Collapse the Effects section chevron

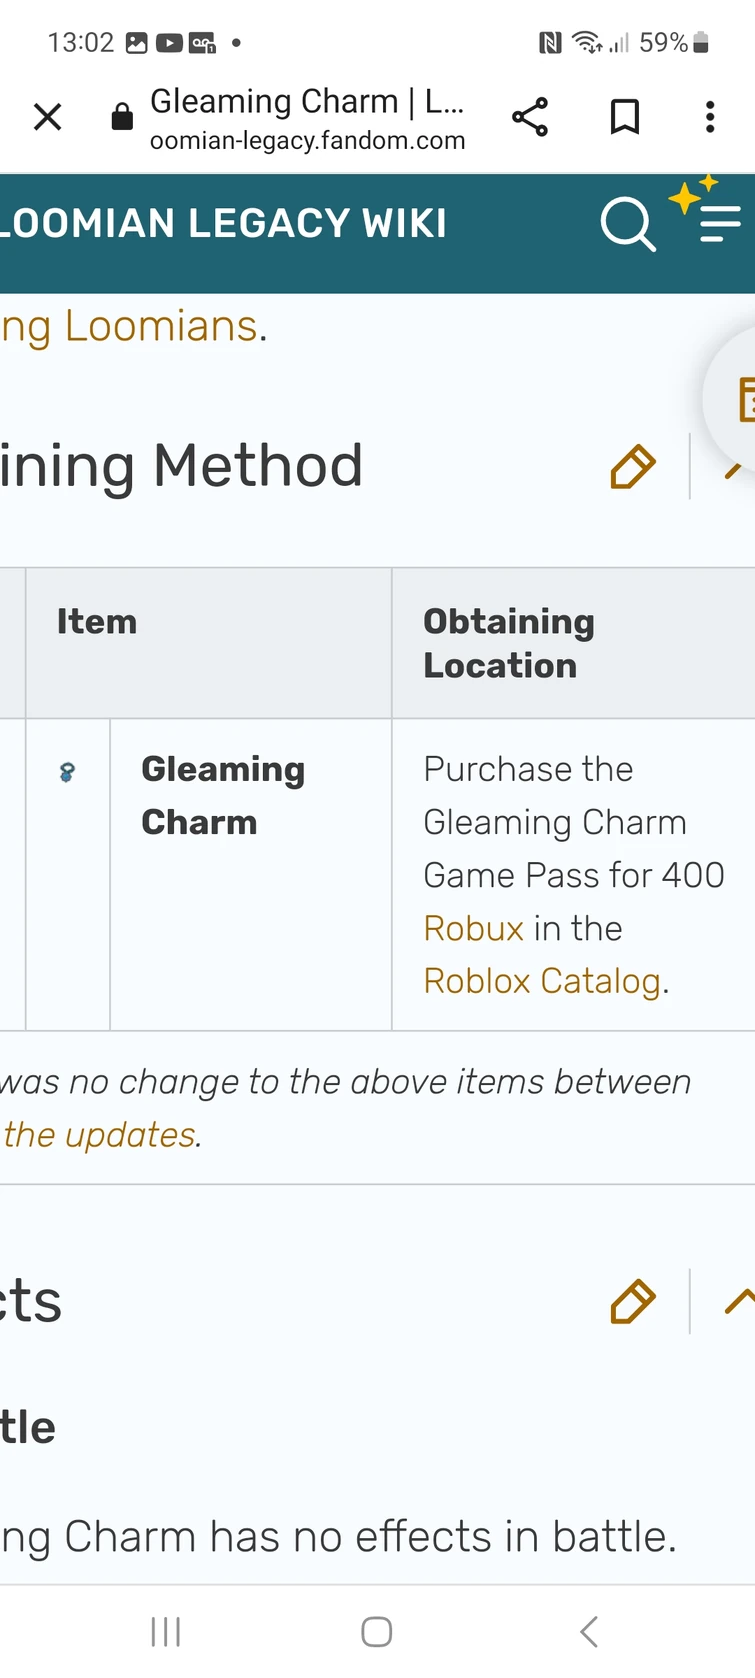tap(738, 1301)
